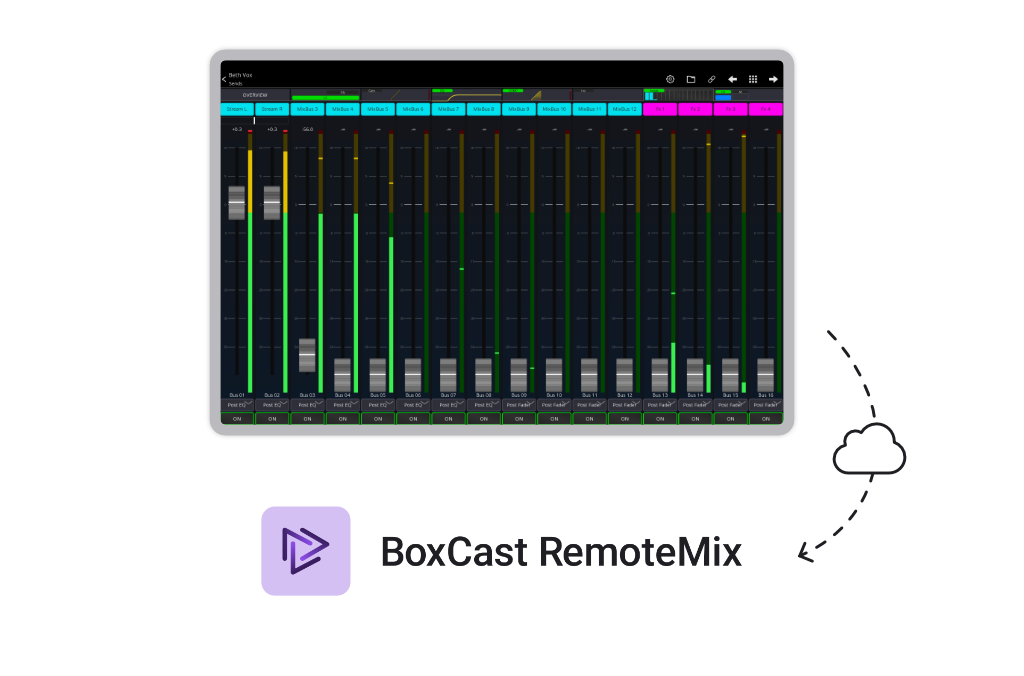
Task: Select the Stream R channel label
Action: [x=272, y=109]
